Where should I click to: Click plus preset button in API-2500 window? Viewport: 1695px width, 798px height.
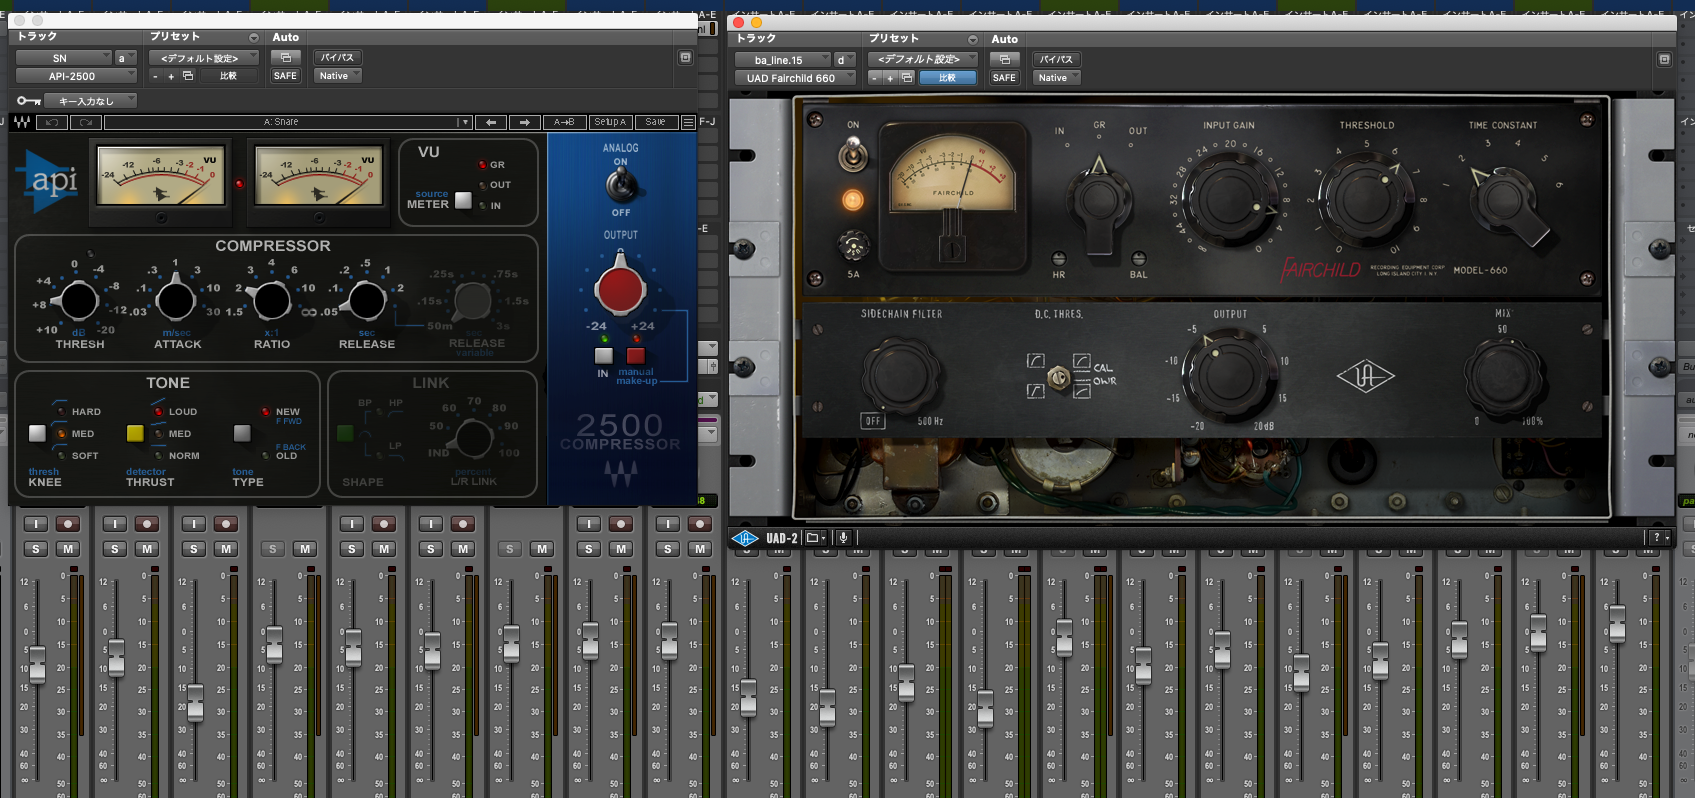pyautogui.click(x=171, y=76)
